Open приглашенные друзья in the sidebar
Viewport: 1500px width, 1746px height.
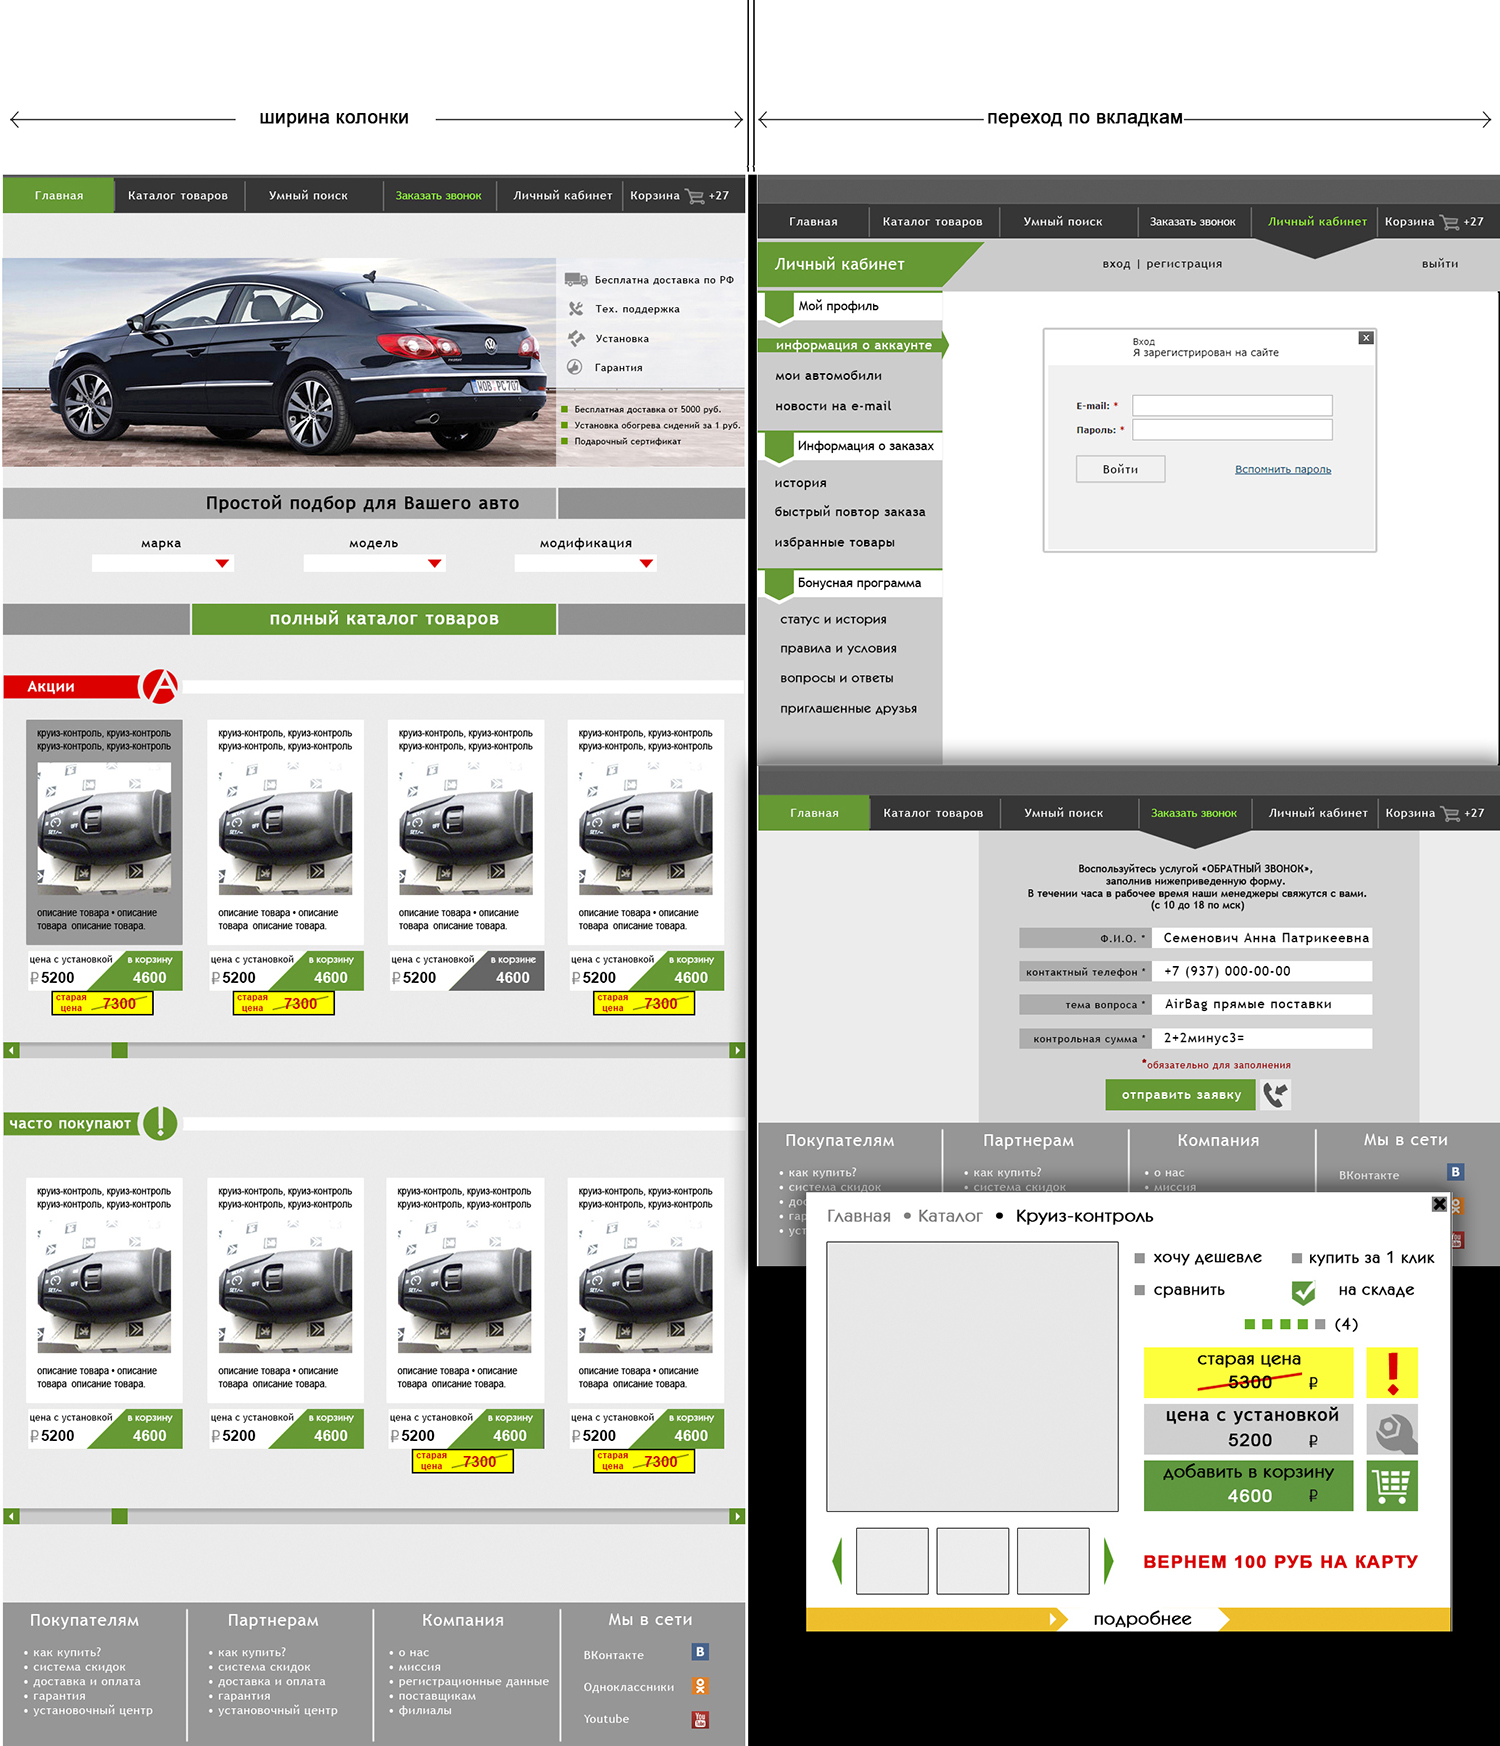(848, 709)
